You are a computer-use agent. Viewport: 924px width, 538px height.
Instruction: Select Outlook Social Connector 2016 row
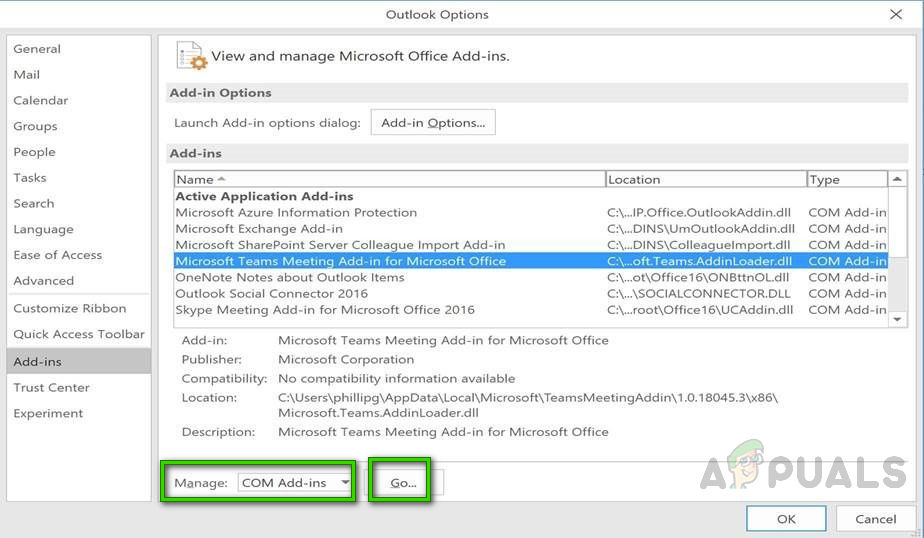coord(271,294)
